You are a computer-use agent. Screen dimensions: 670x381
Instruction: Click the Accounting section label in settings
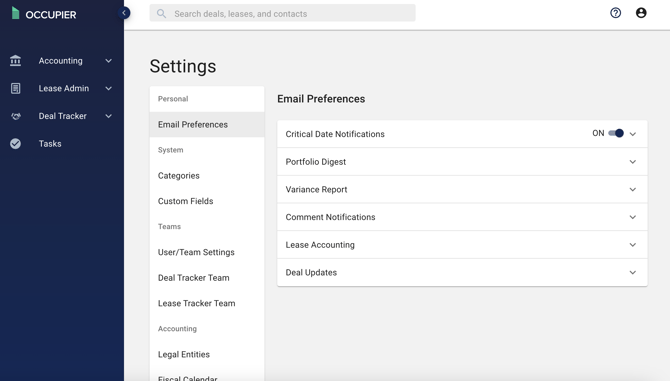tap(177, 329)
